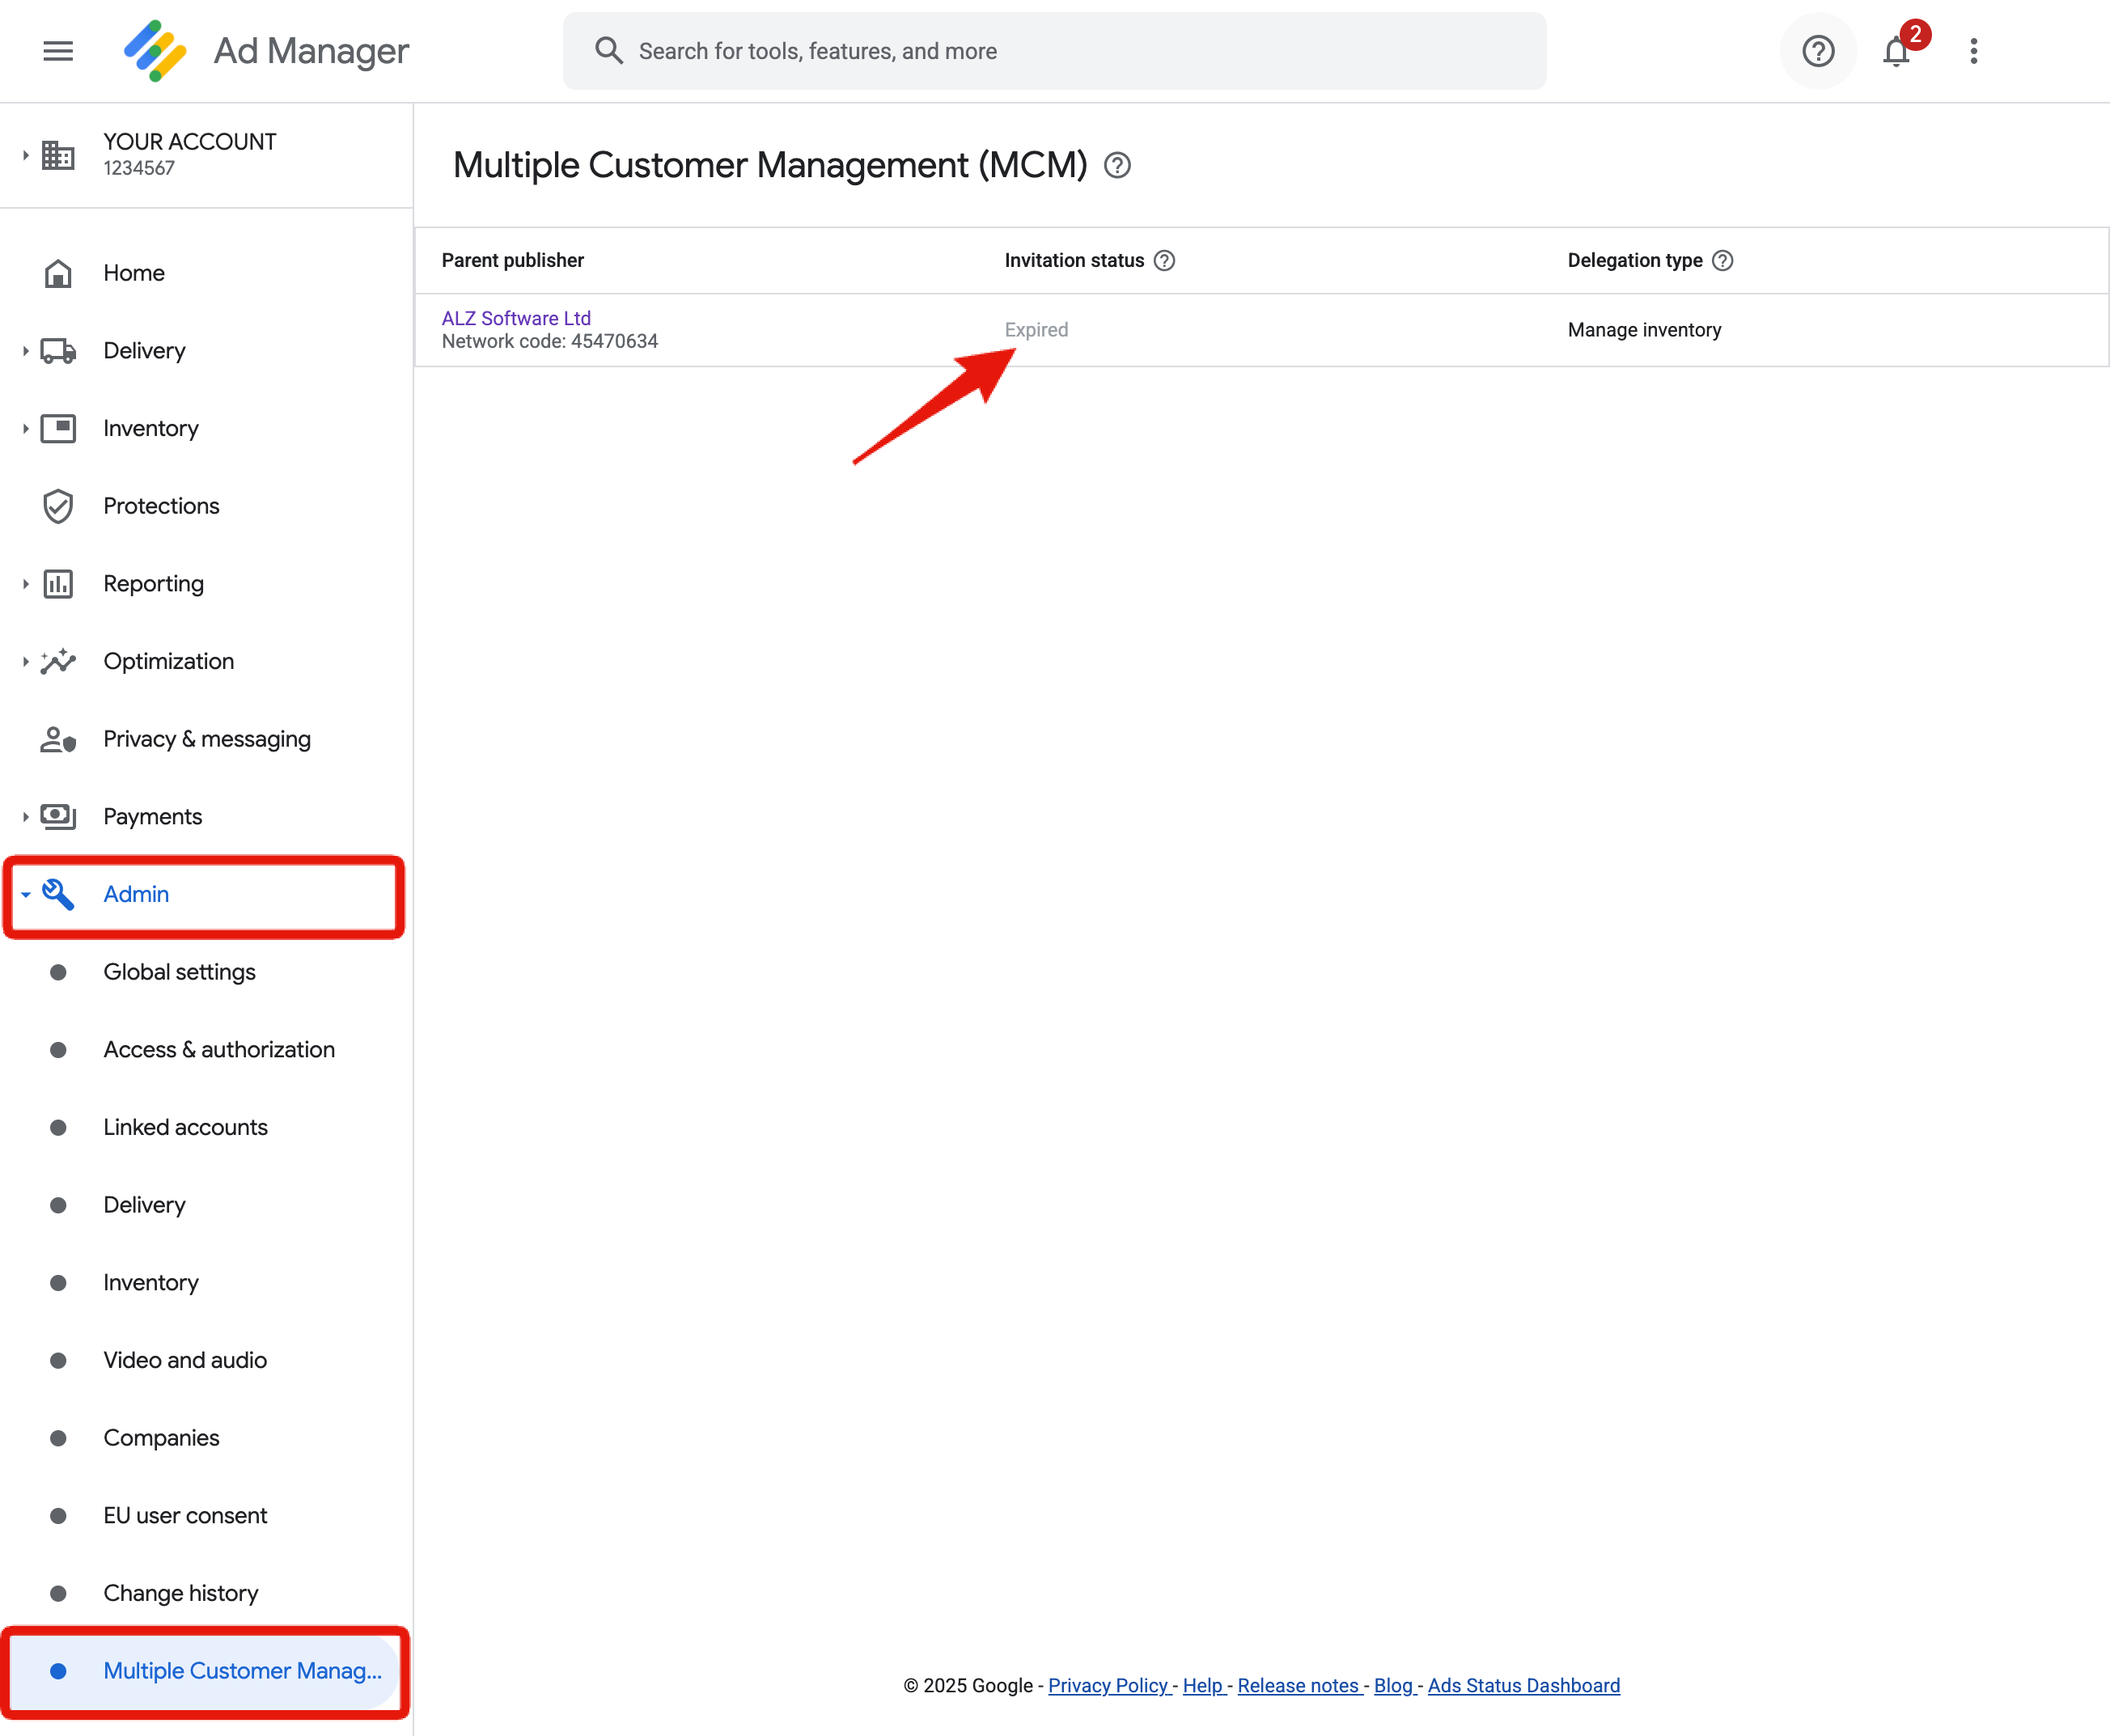
Task: Open the notifications bell
Action: pos(1896,51)
